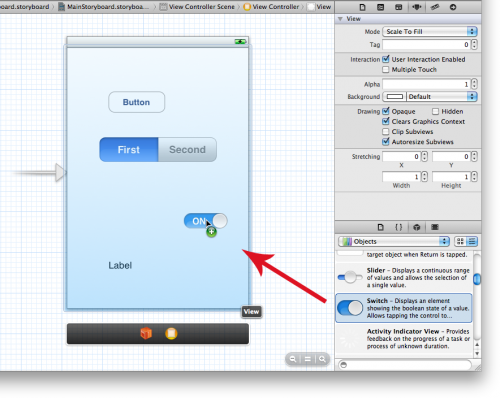Click the Alpha stepper arrows
Screen dimensions: 500x398
[x=474, y=84]
